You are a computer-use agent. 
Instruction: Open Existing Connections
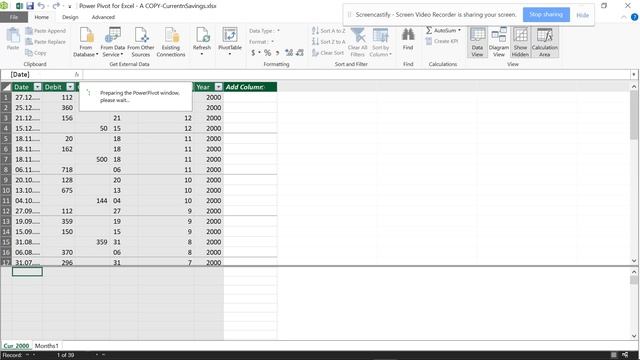tap(171, 42)
